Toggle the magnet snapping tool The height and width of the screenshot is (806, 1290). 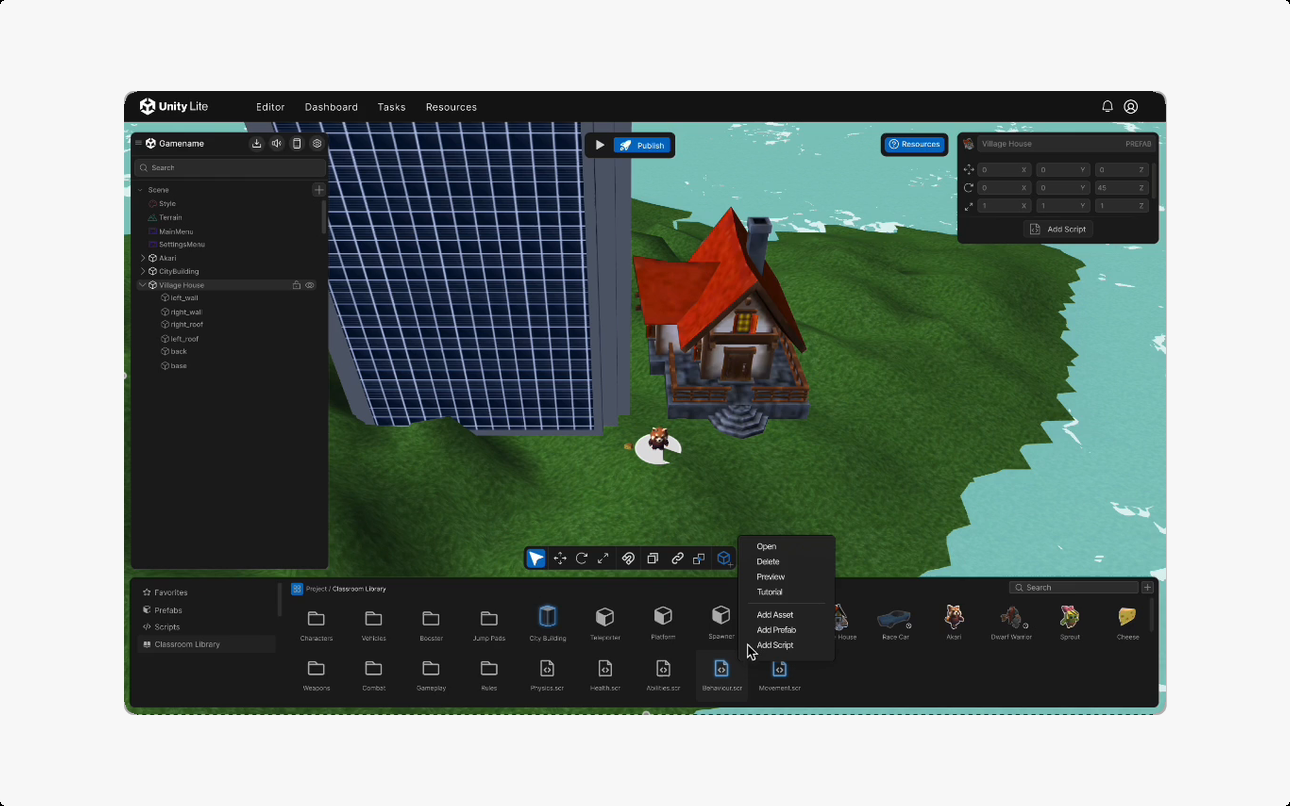coord(628,559)
